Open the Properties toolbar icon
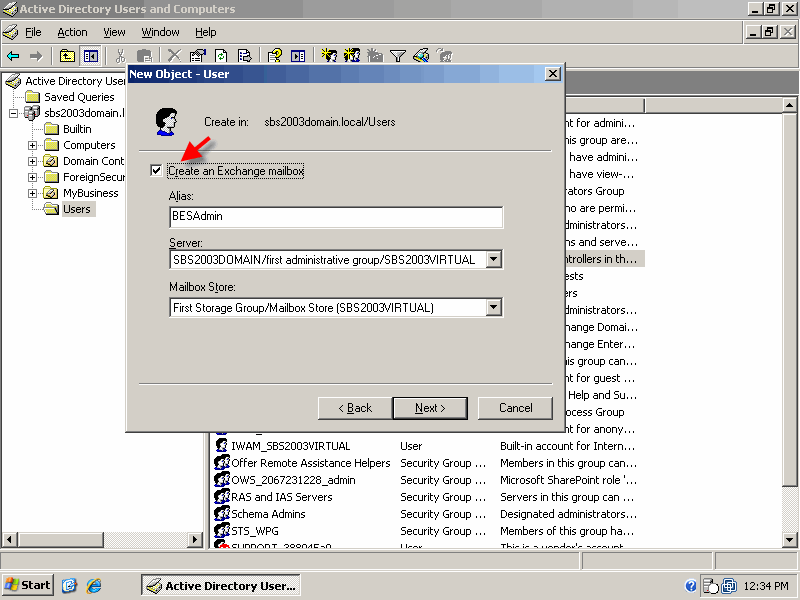 point(197,56)
